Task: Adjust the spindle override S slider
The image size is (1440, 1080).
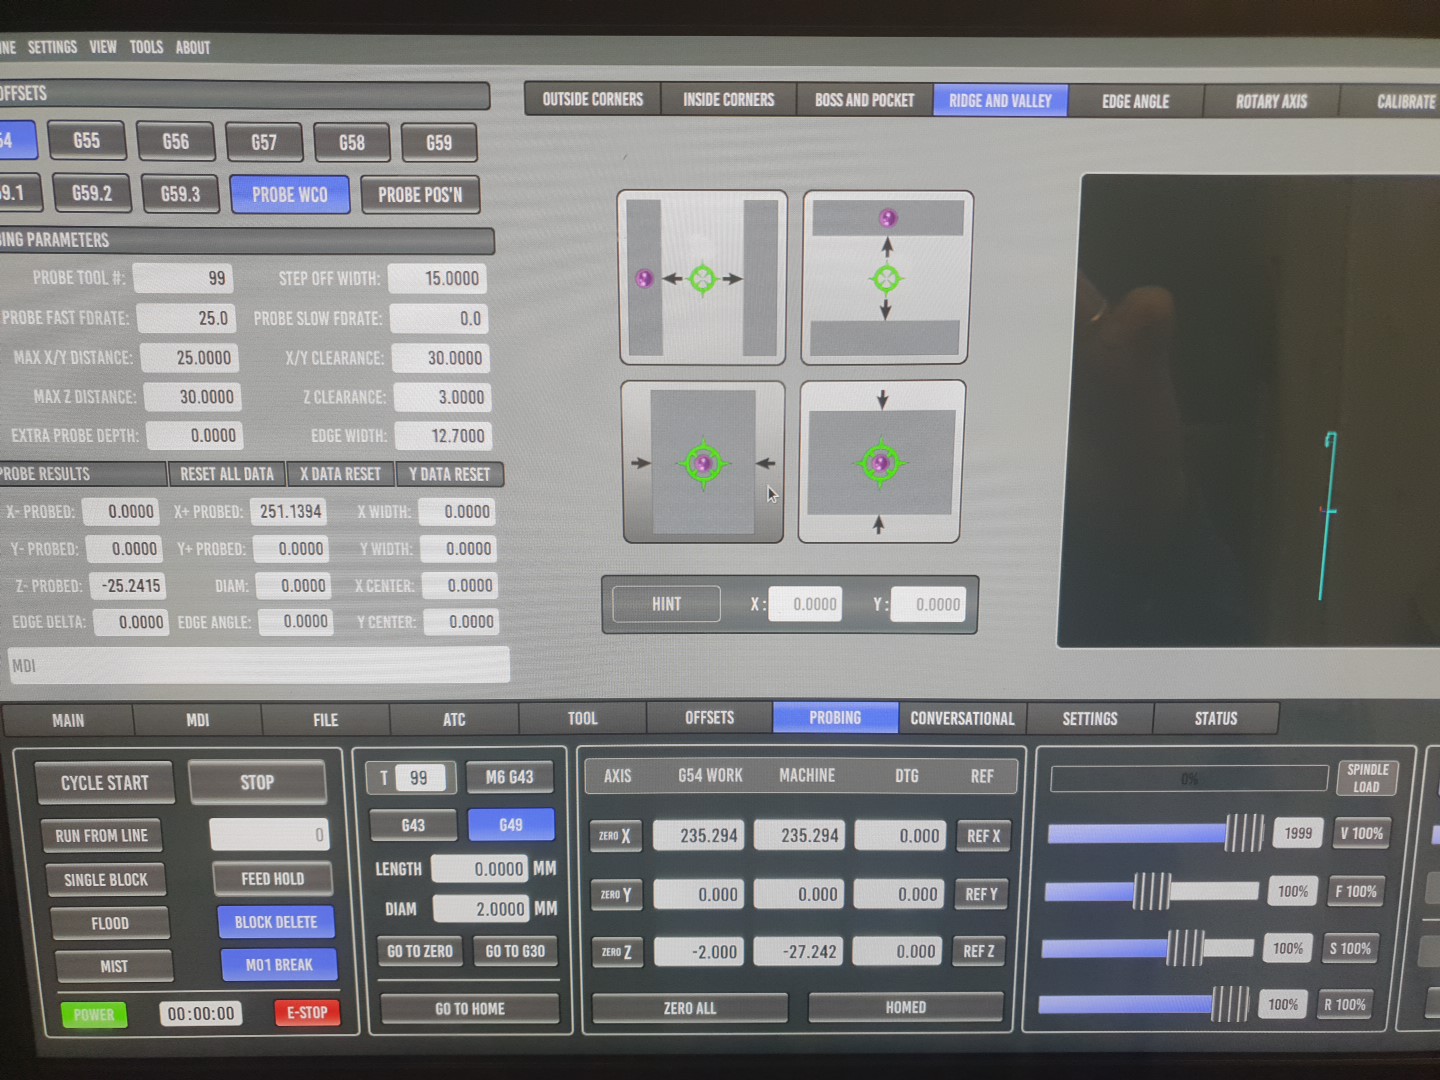Action: [1147, 948]
